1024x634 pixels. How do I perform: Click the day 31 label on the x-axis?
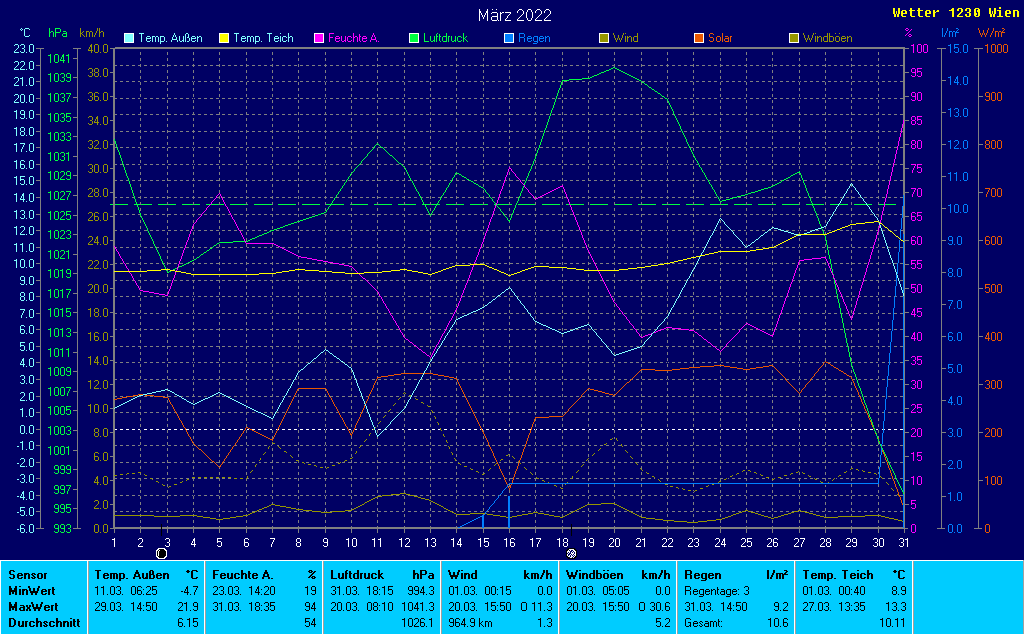(904, 543)
